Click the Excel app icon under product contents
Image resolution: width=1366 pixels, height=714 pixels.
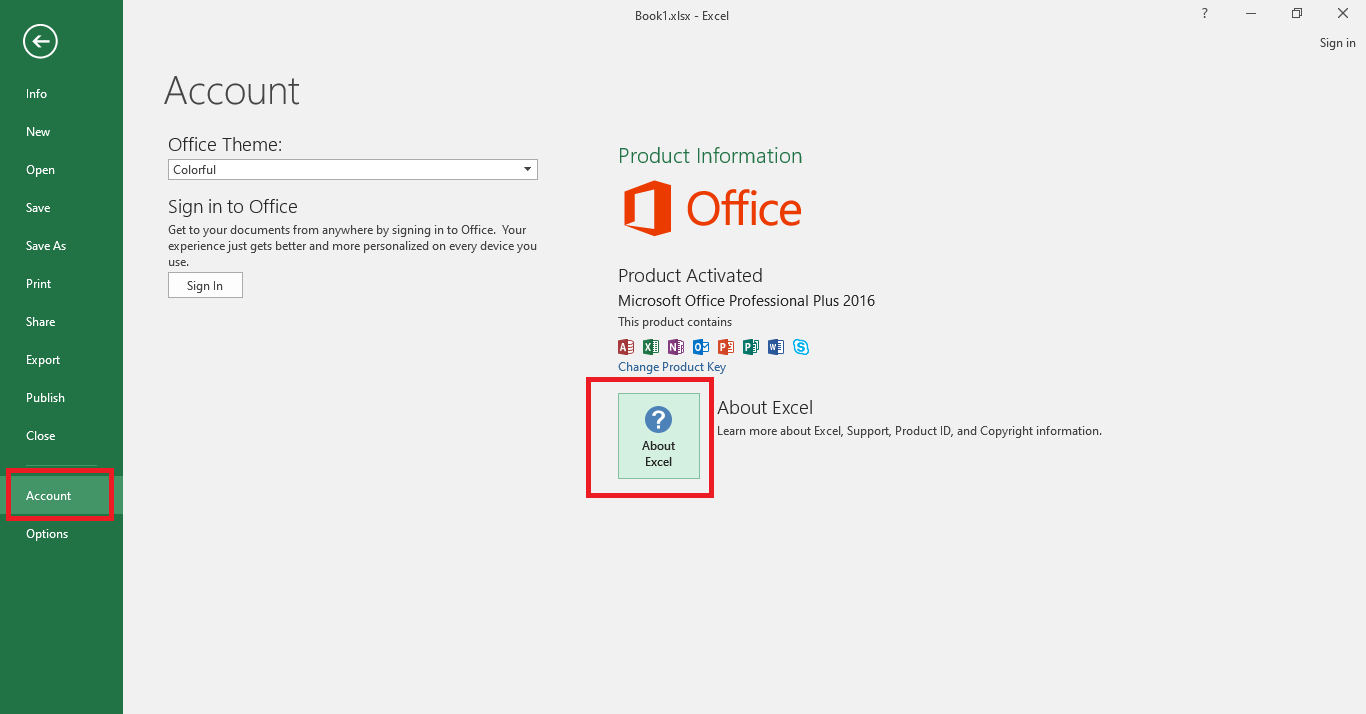[x=651, y=347]
